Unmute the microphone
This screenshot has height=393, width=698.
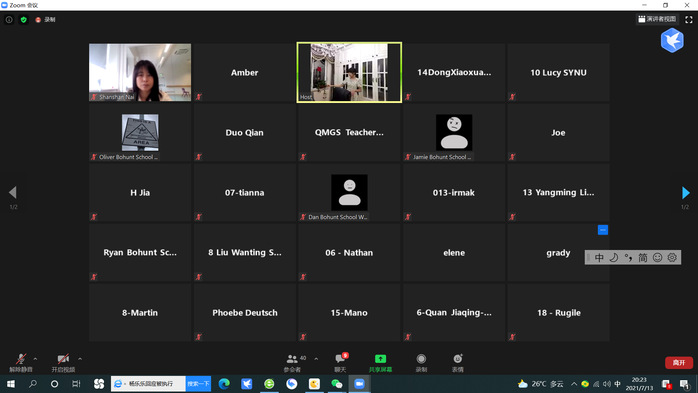(x=20, y=359)
